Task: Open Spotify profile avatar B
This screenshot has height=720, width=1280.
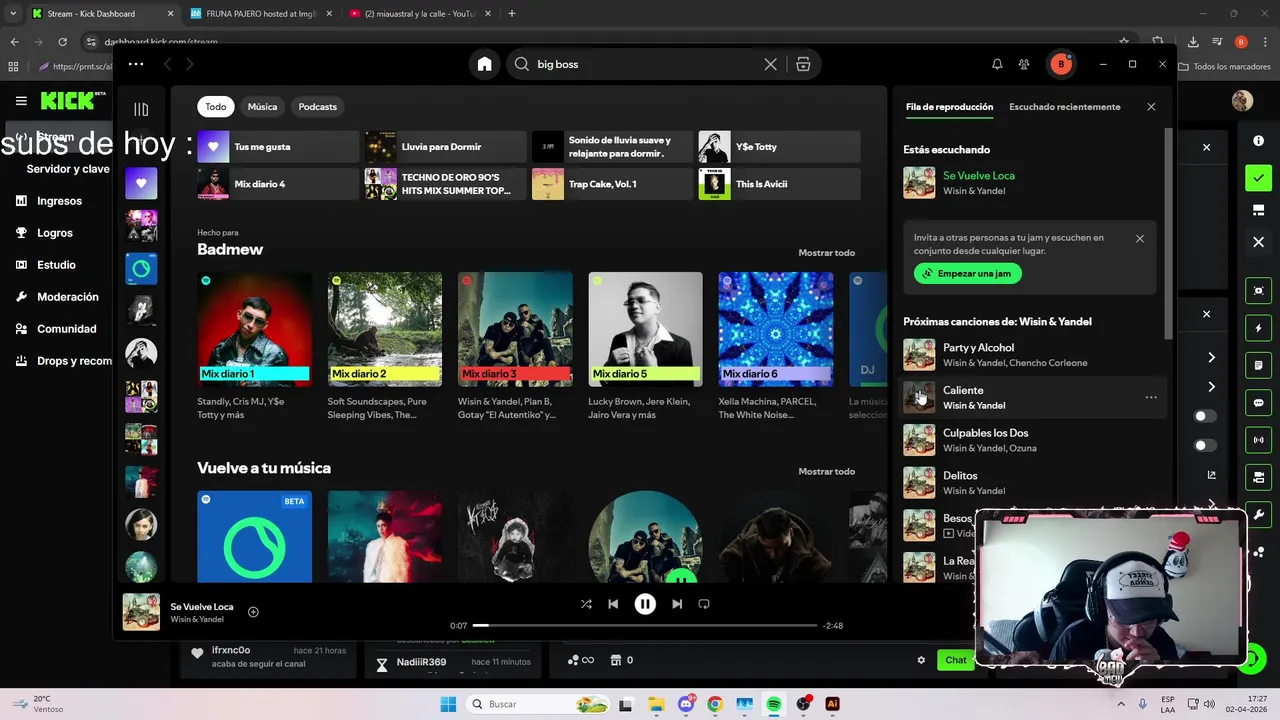Action: tap(1061, 64)
